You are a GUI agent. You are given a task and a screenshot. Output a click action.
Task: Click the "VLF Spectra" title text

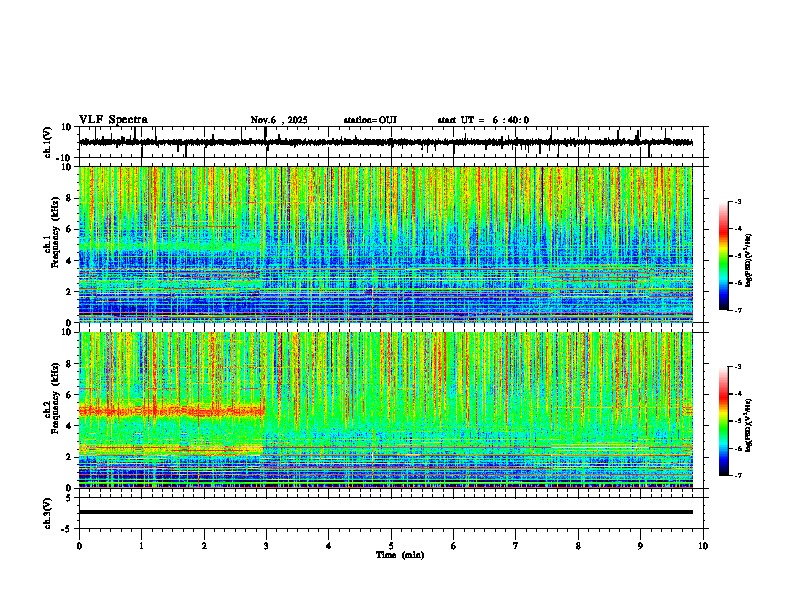(x=113, y=120)
